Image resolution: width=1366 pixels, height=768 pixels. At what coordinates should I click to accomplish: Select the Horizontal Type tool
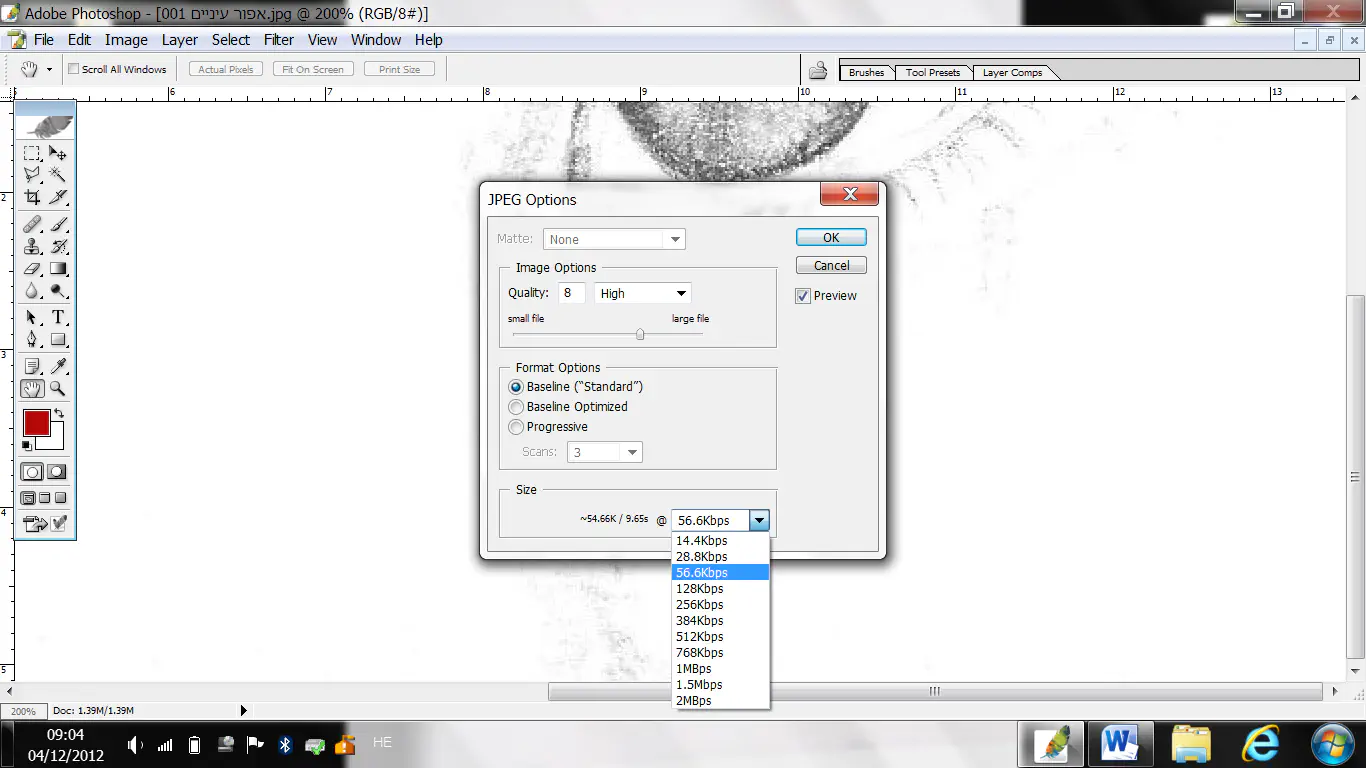(58, 317)
